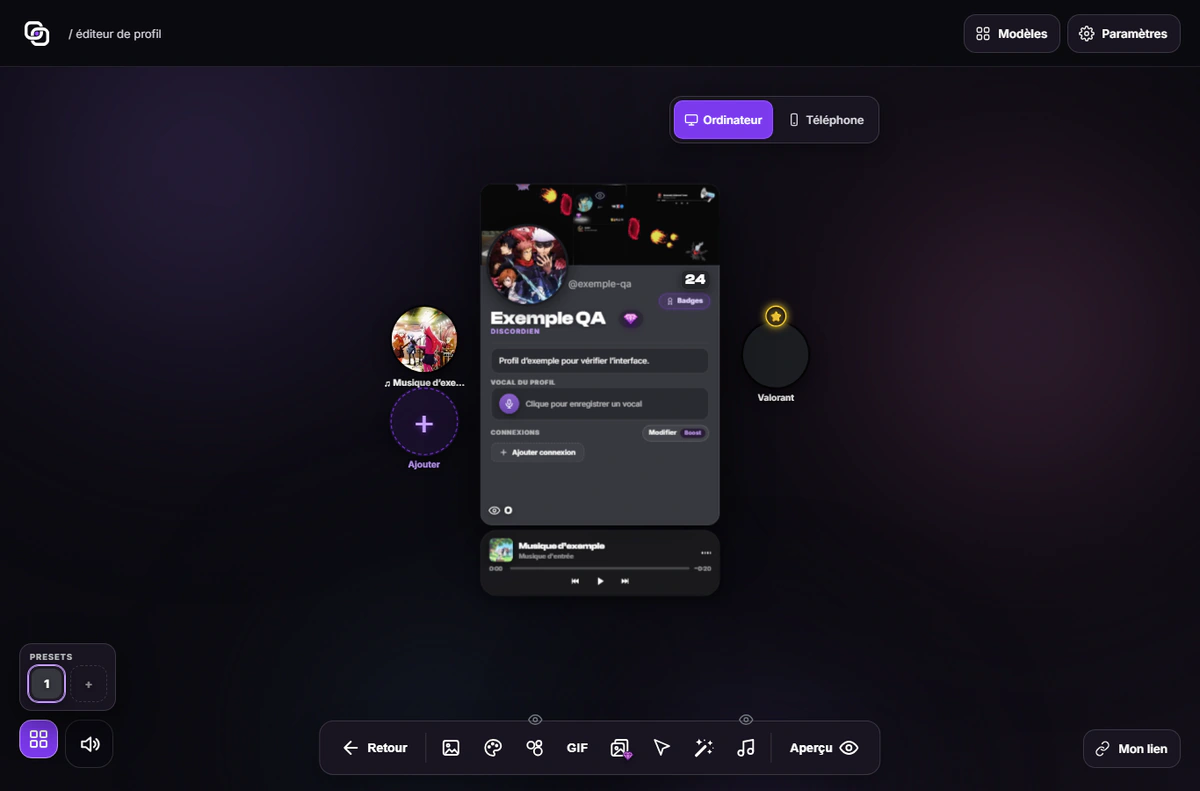Click the microphone to record a vocal

click(x=509, y=404)
